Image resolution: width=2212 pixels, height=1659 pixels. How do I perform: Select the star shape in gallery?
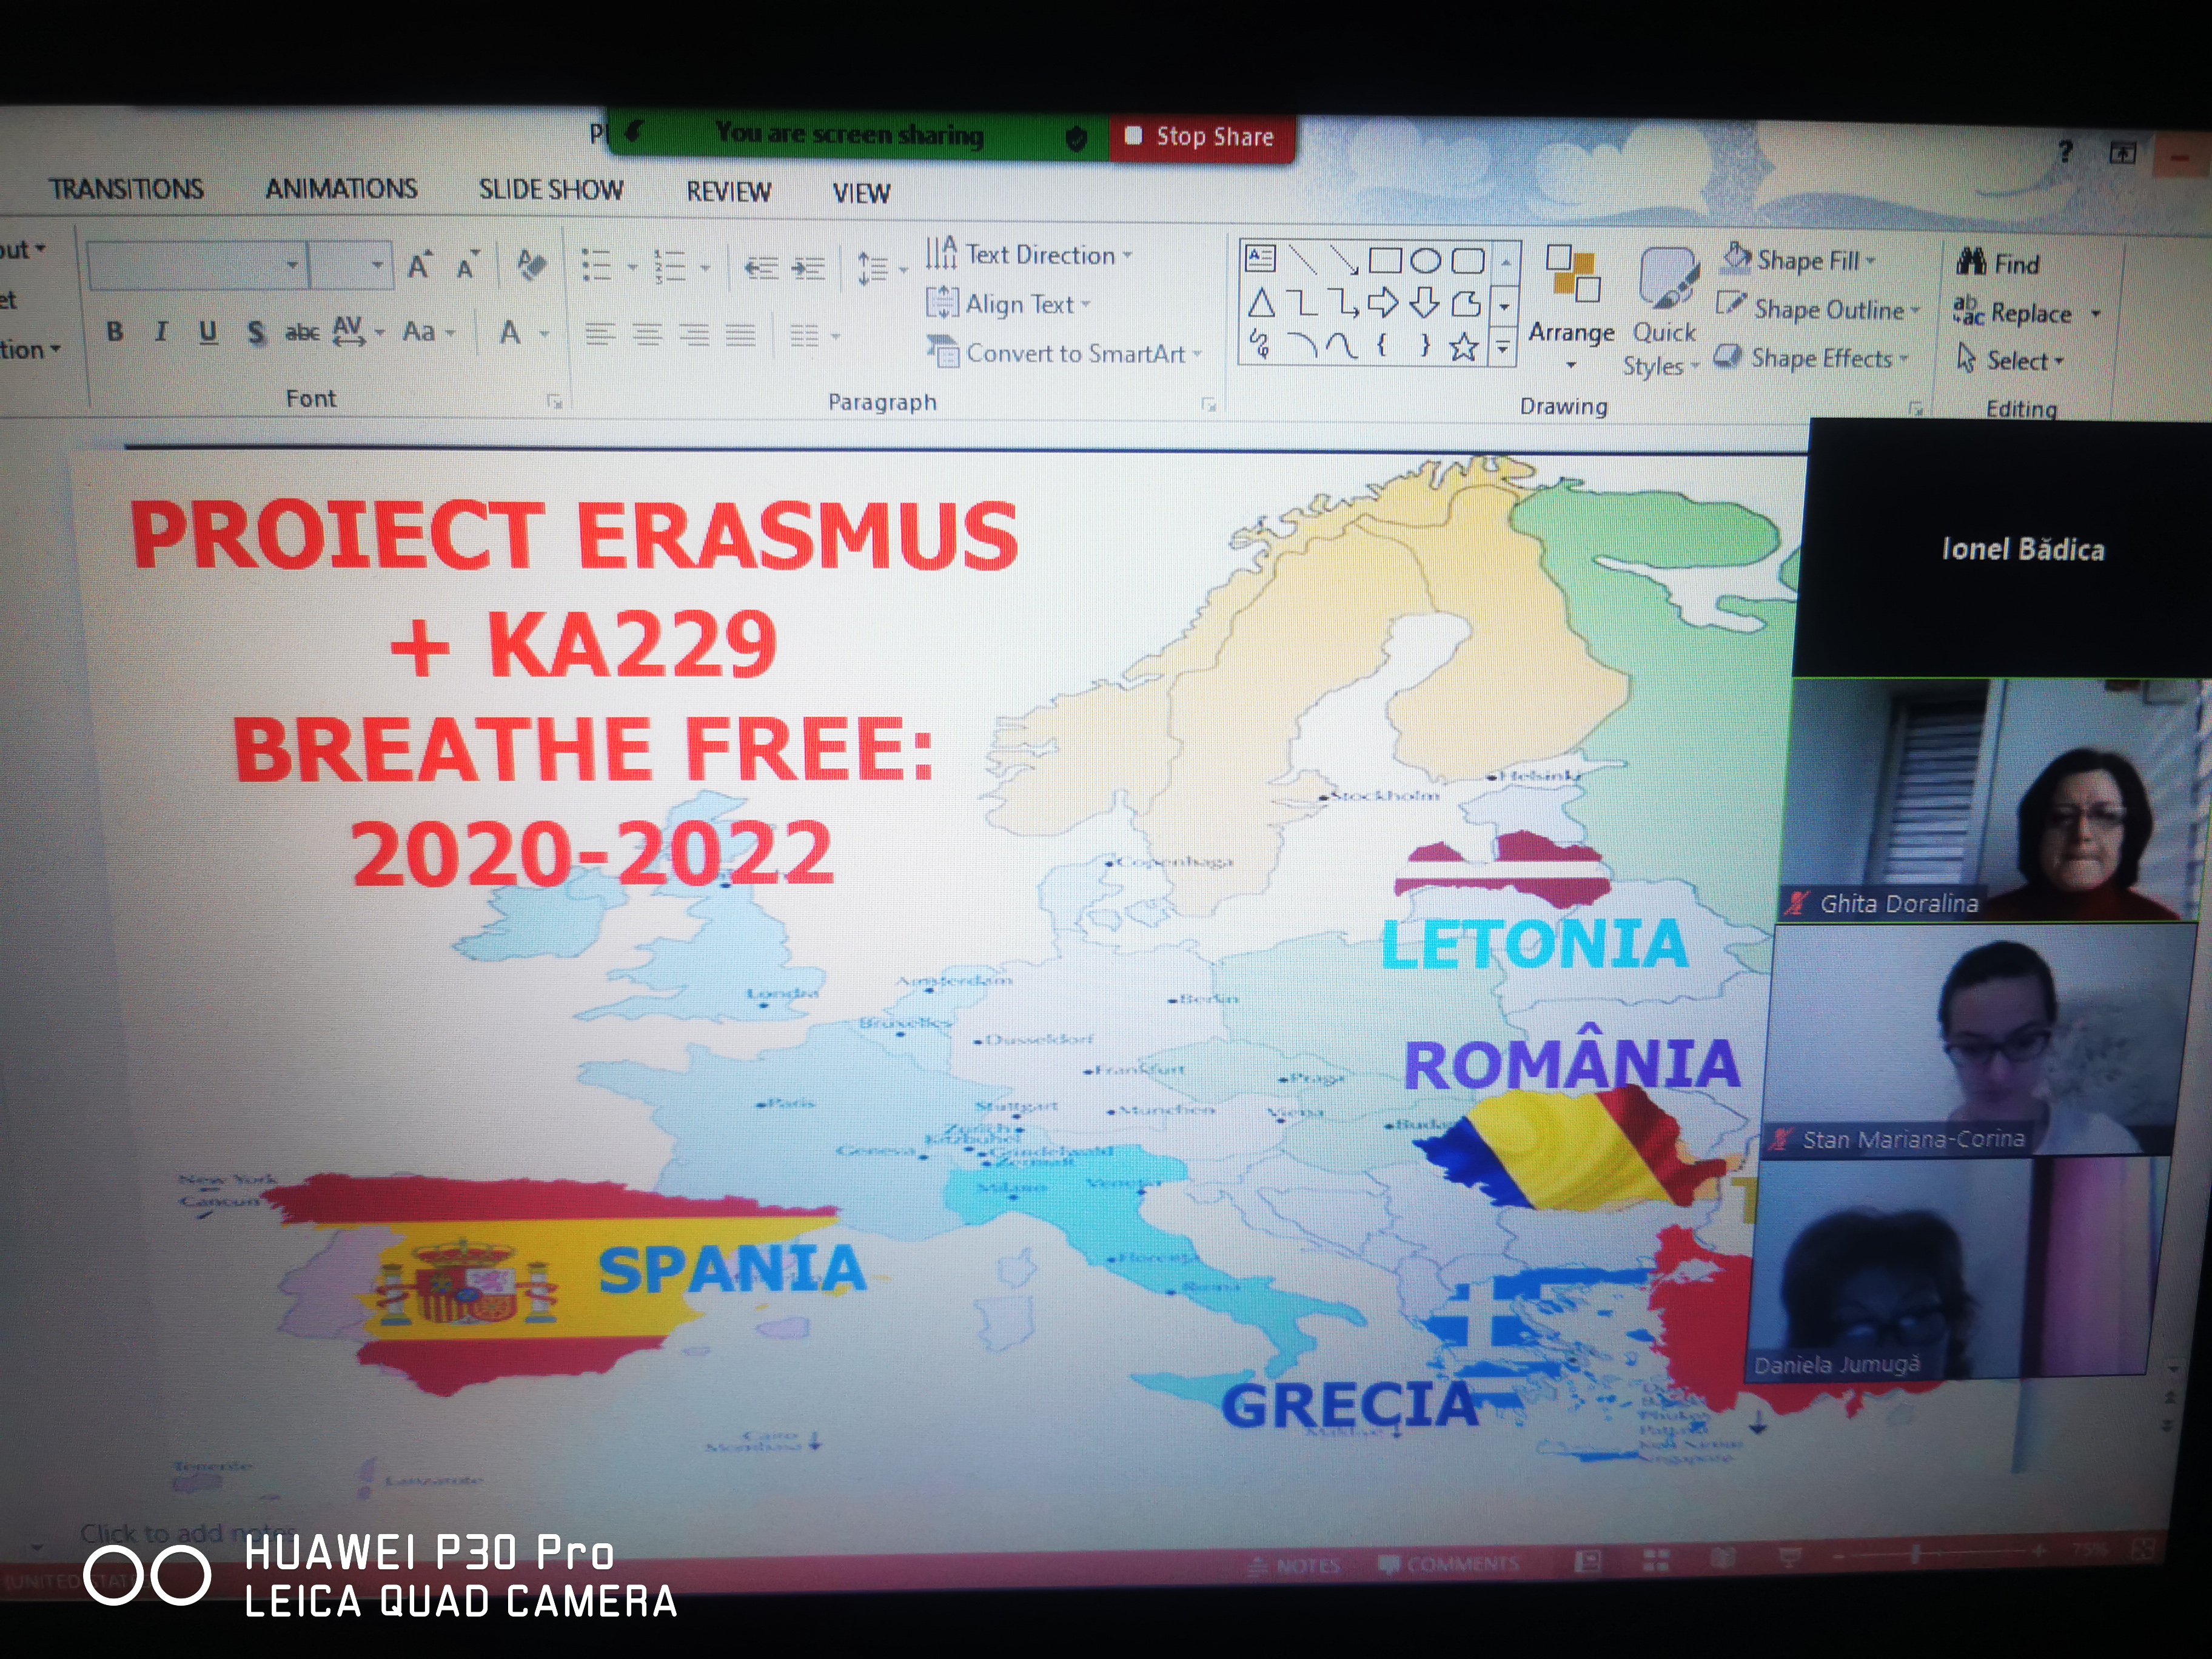(x=1464, y=347)
